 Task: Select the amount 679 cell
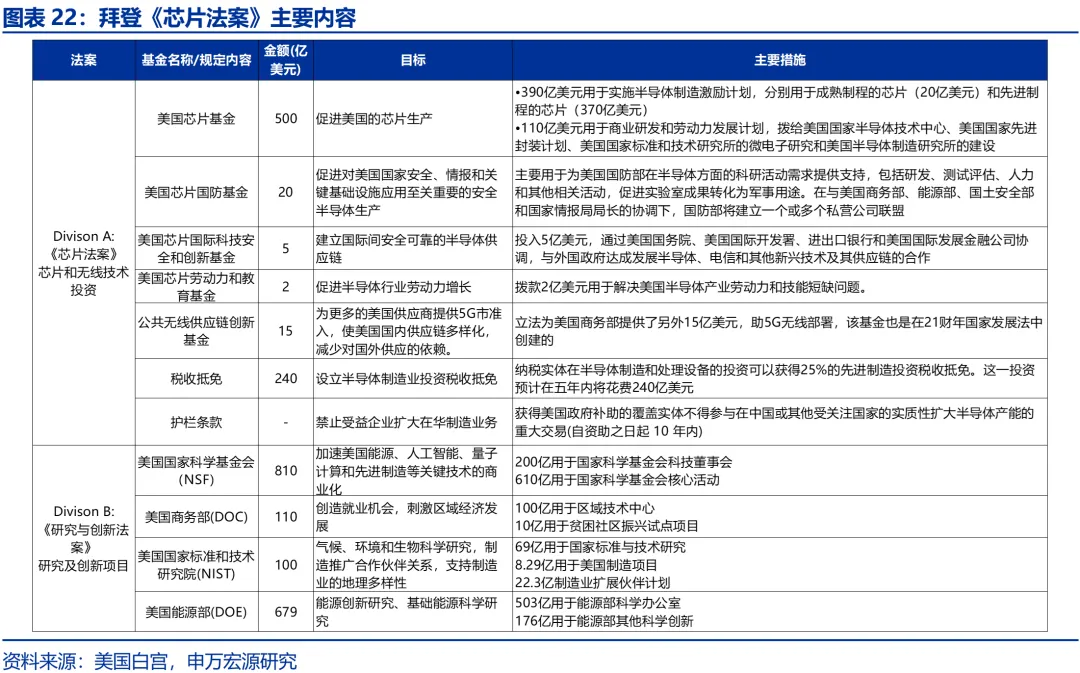285,611
